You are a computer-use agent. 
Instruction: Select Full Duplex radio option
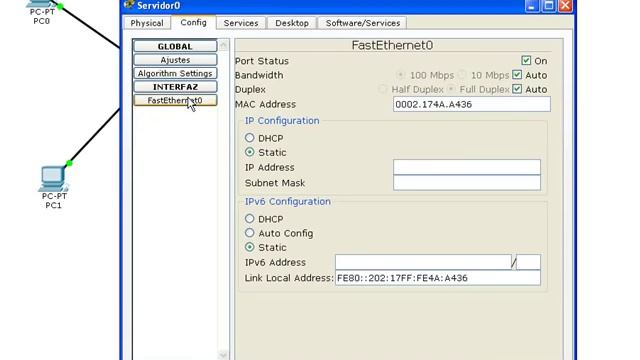click(x=451, y=89)
